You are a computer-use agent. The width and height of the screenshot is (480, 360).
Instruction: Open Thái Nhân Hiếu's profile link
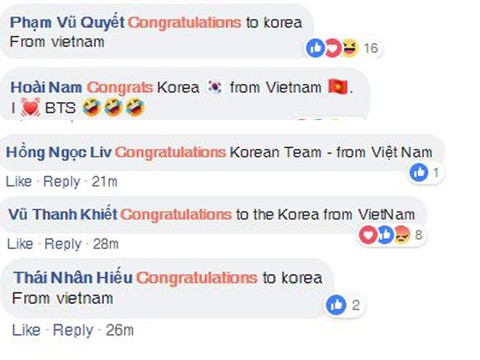[x=73, y=278]
